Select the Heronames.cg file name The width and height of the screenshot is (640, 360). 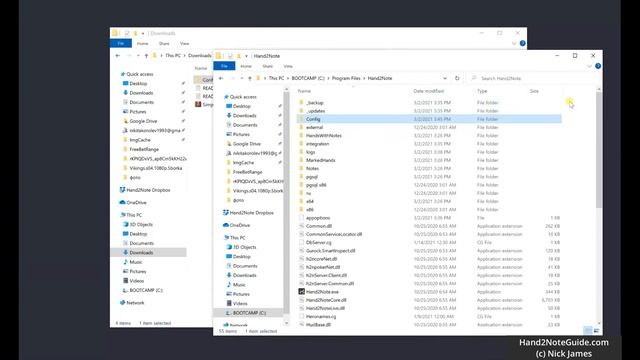click(x=321, y=316)
